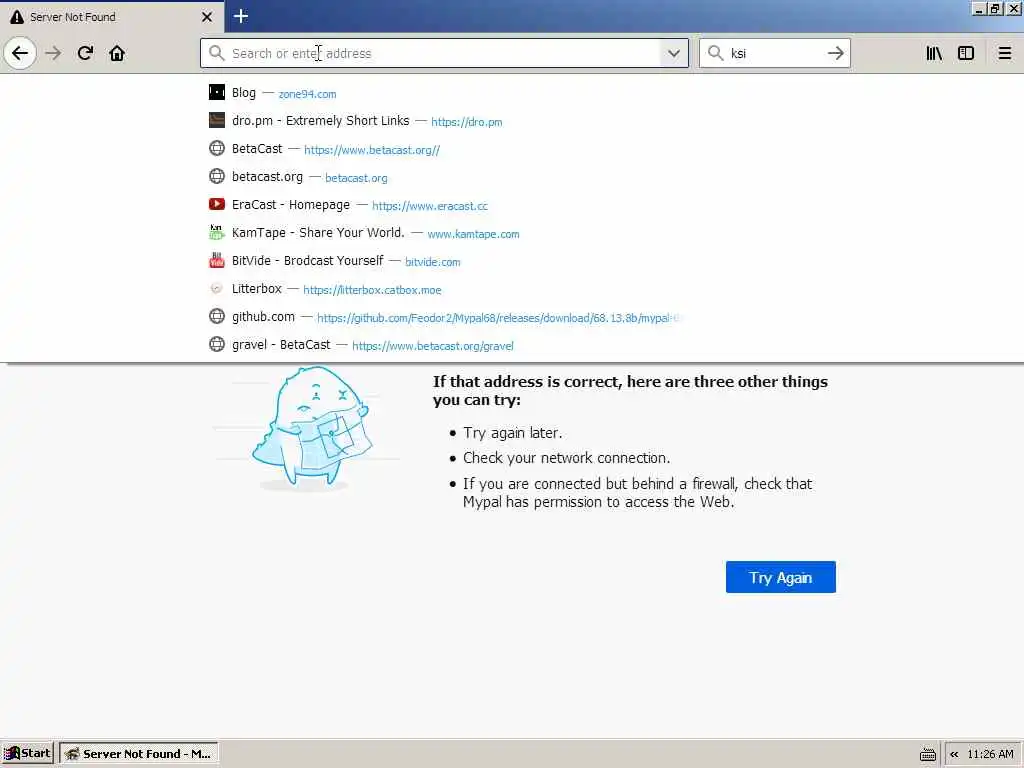Click the address bar magnifier icon
This screenshot has height=768, width=1024.
(216, 53)
